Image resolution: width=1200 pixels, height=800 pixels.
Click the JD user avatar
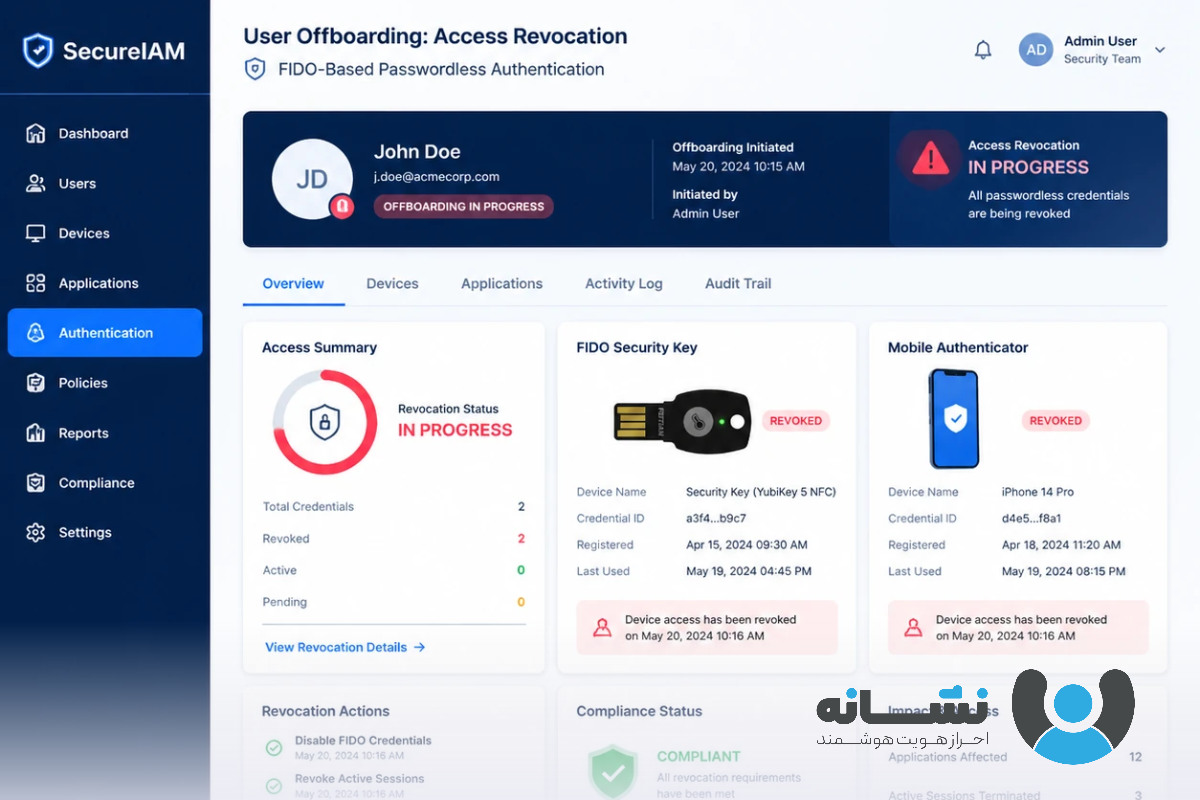tap(312, 179)
